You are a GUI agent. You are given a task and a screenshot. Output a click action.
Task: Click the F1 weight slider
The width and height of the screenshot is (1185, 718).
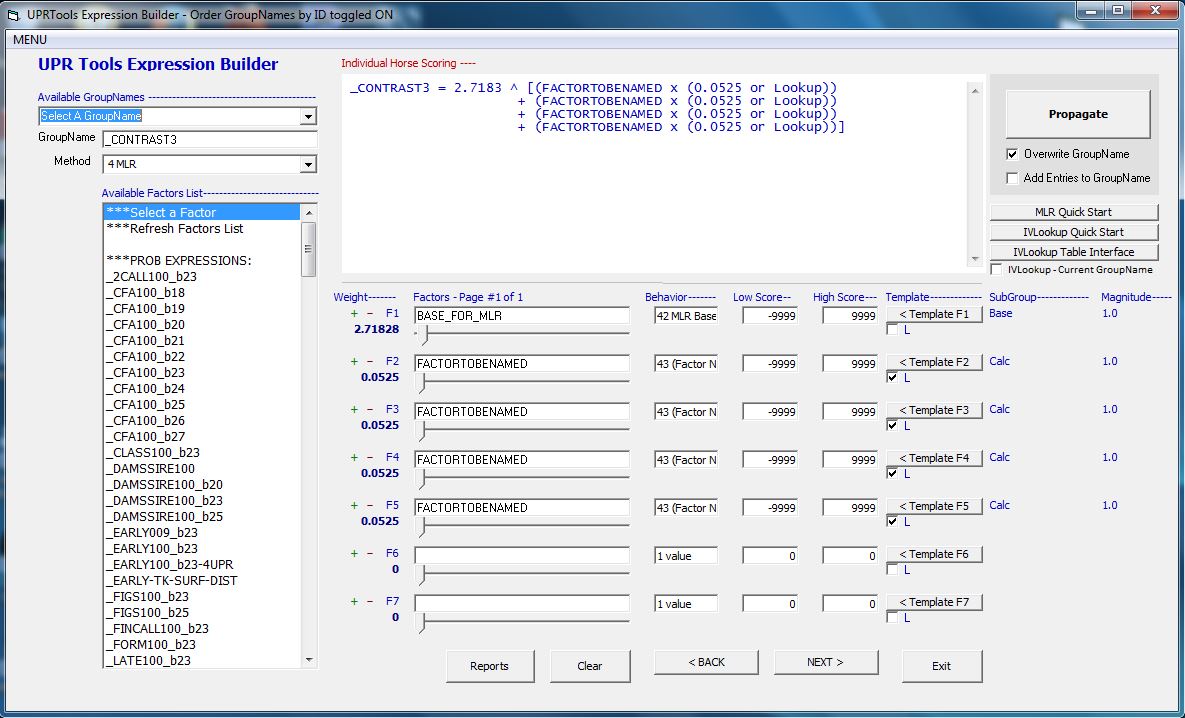point(521,333)
